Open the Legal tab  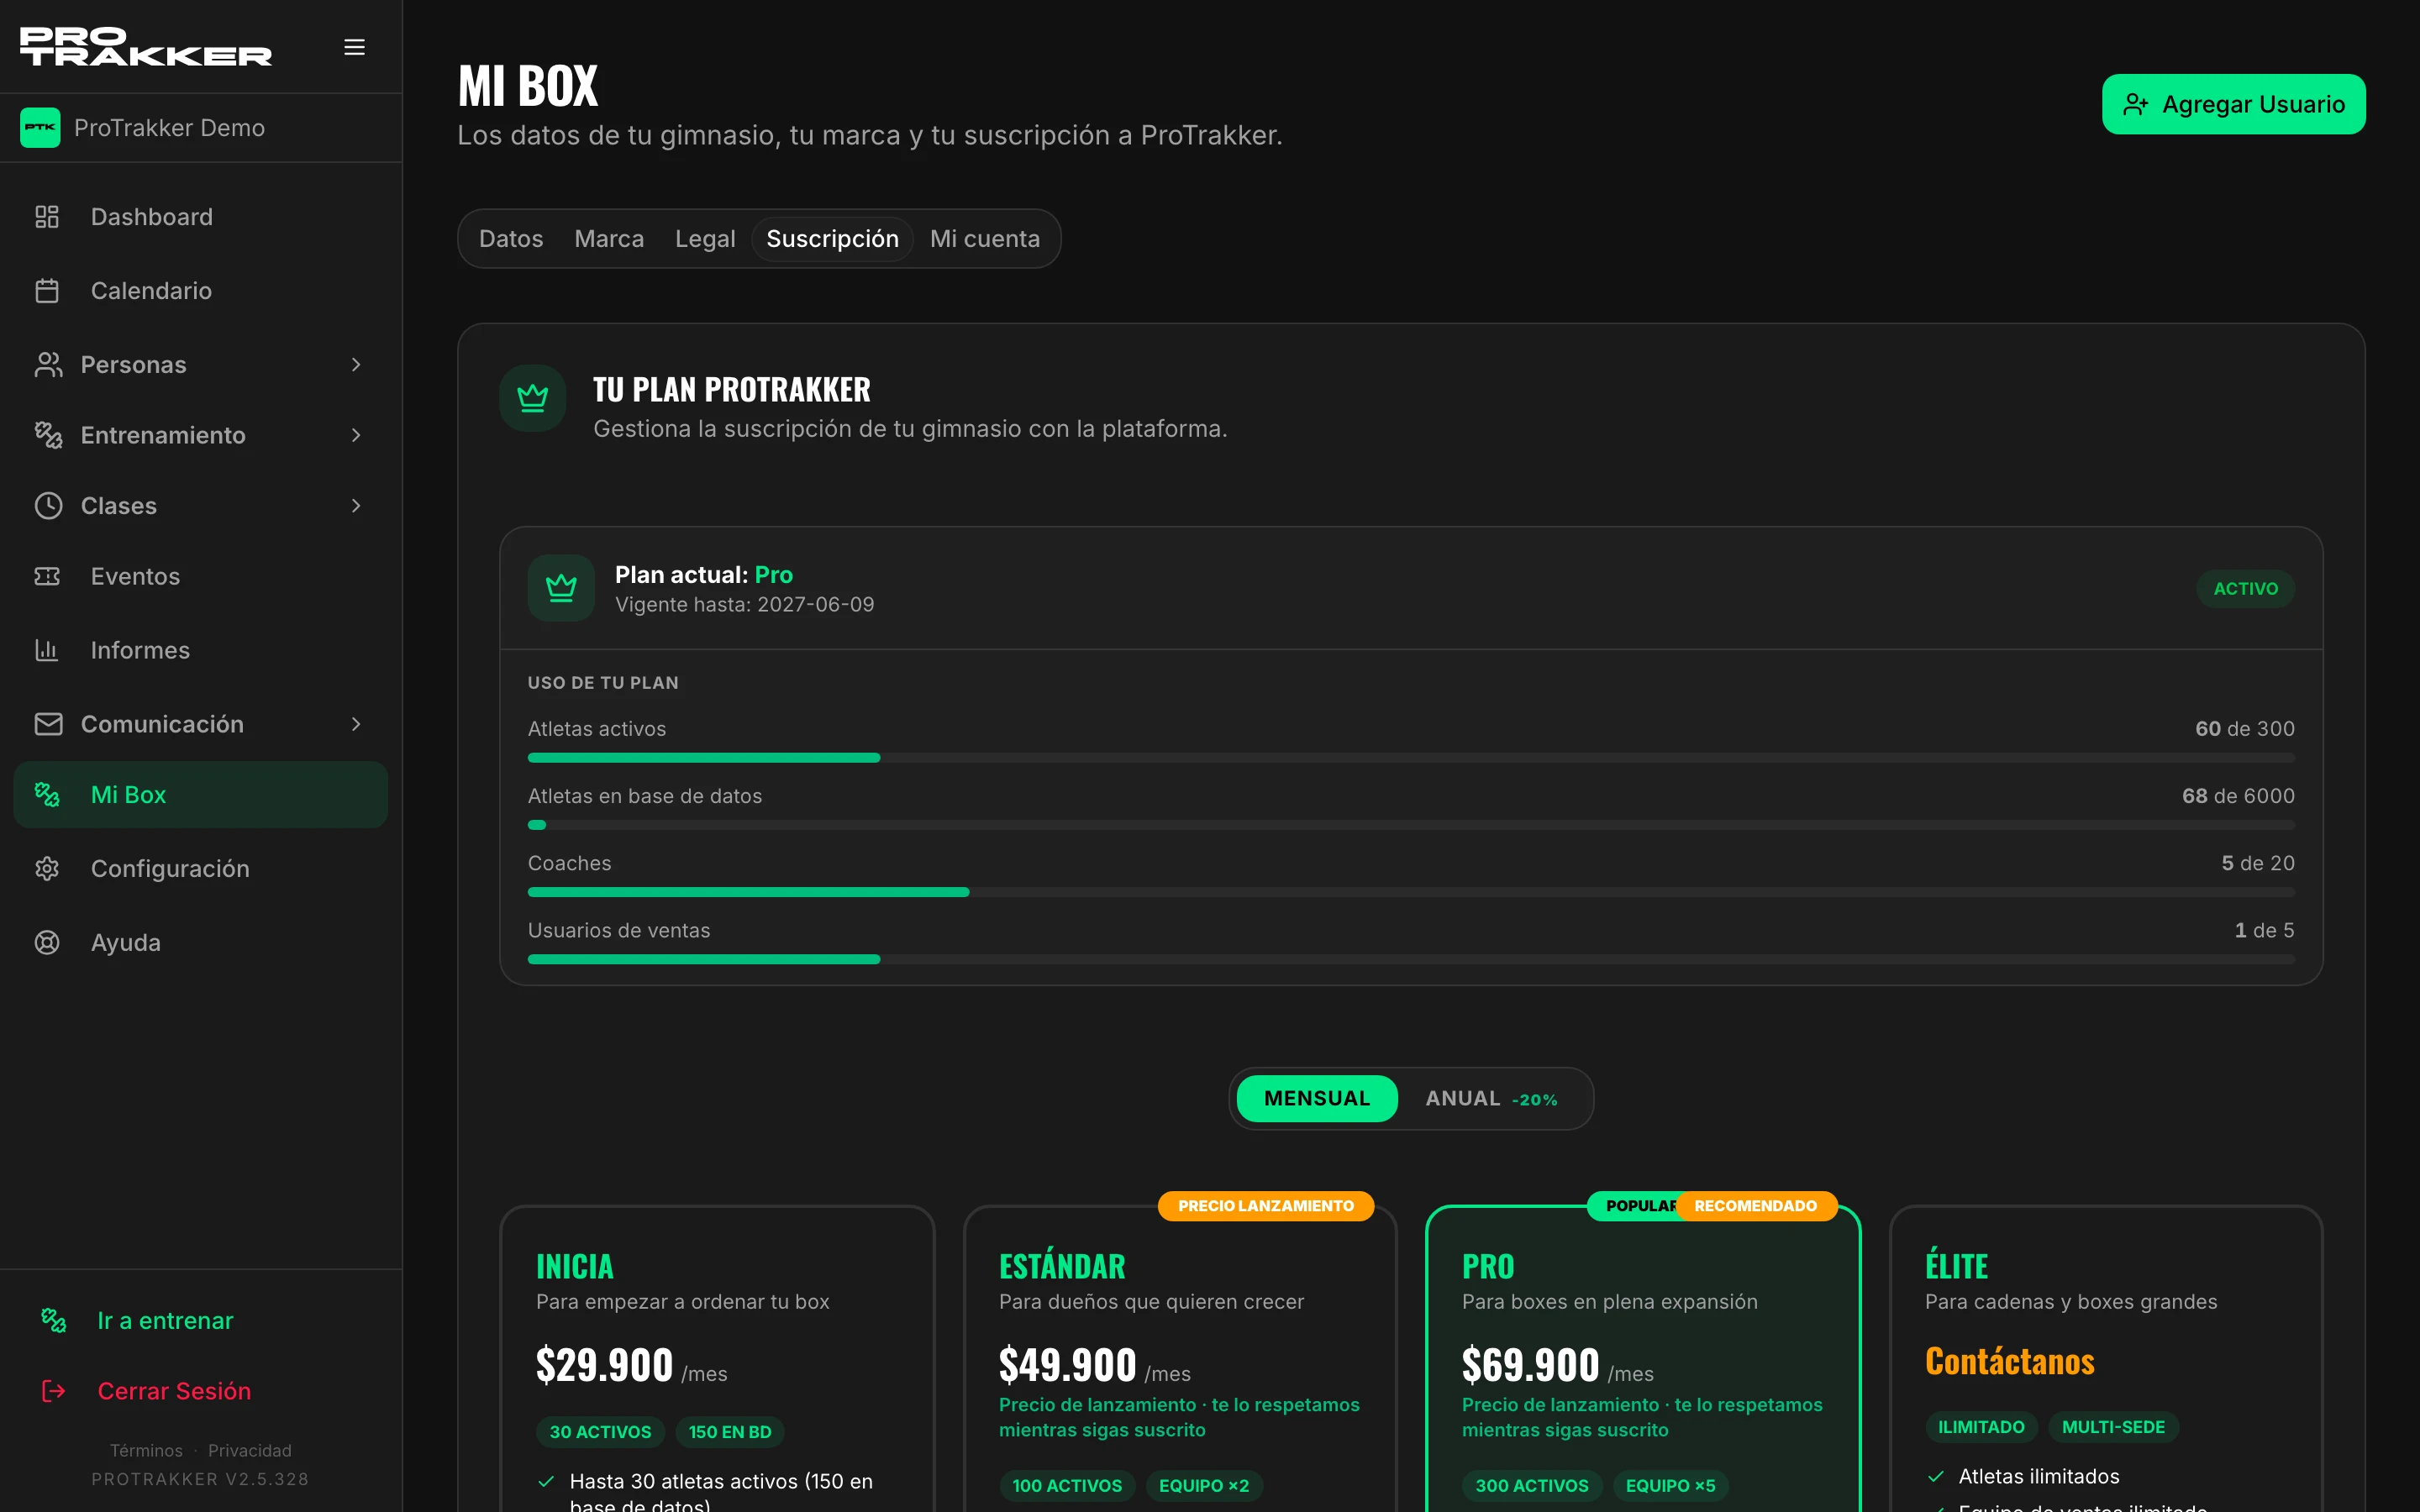705,239
